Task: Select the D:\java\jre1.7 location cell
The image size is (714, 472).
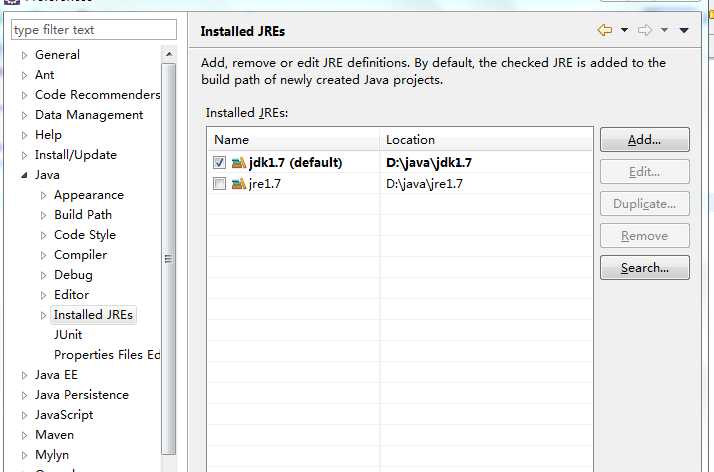Action: tap(424, 184)
